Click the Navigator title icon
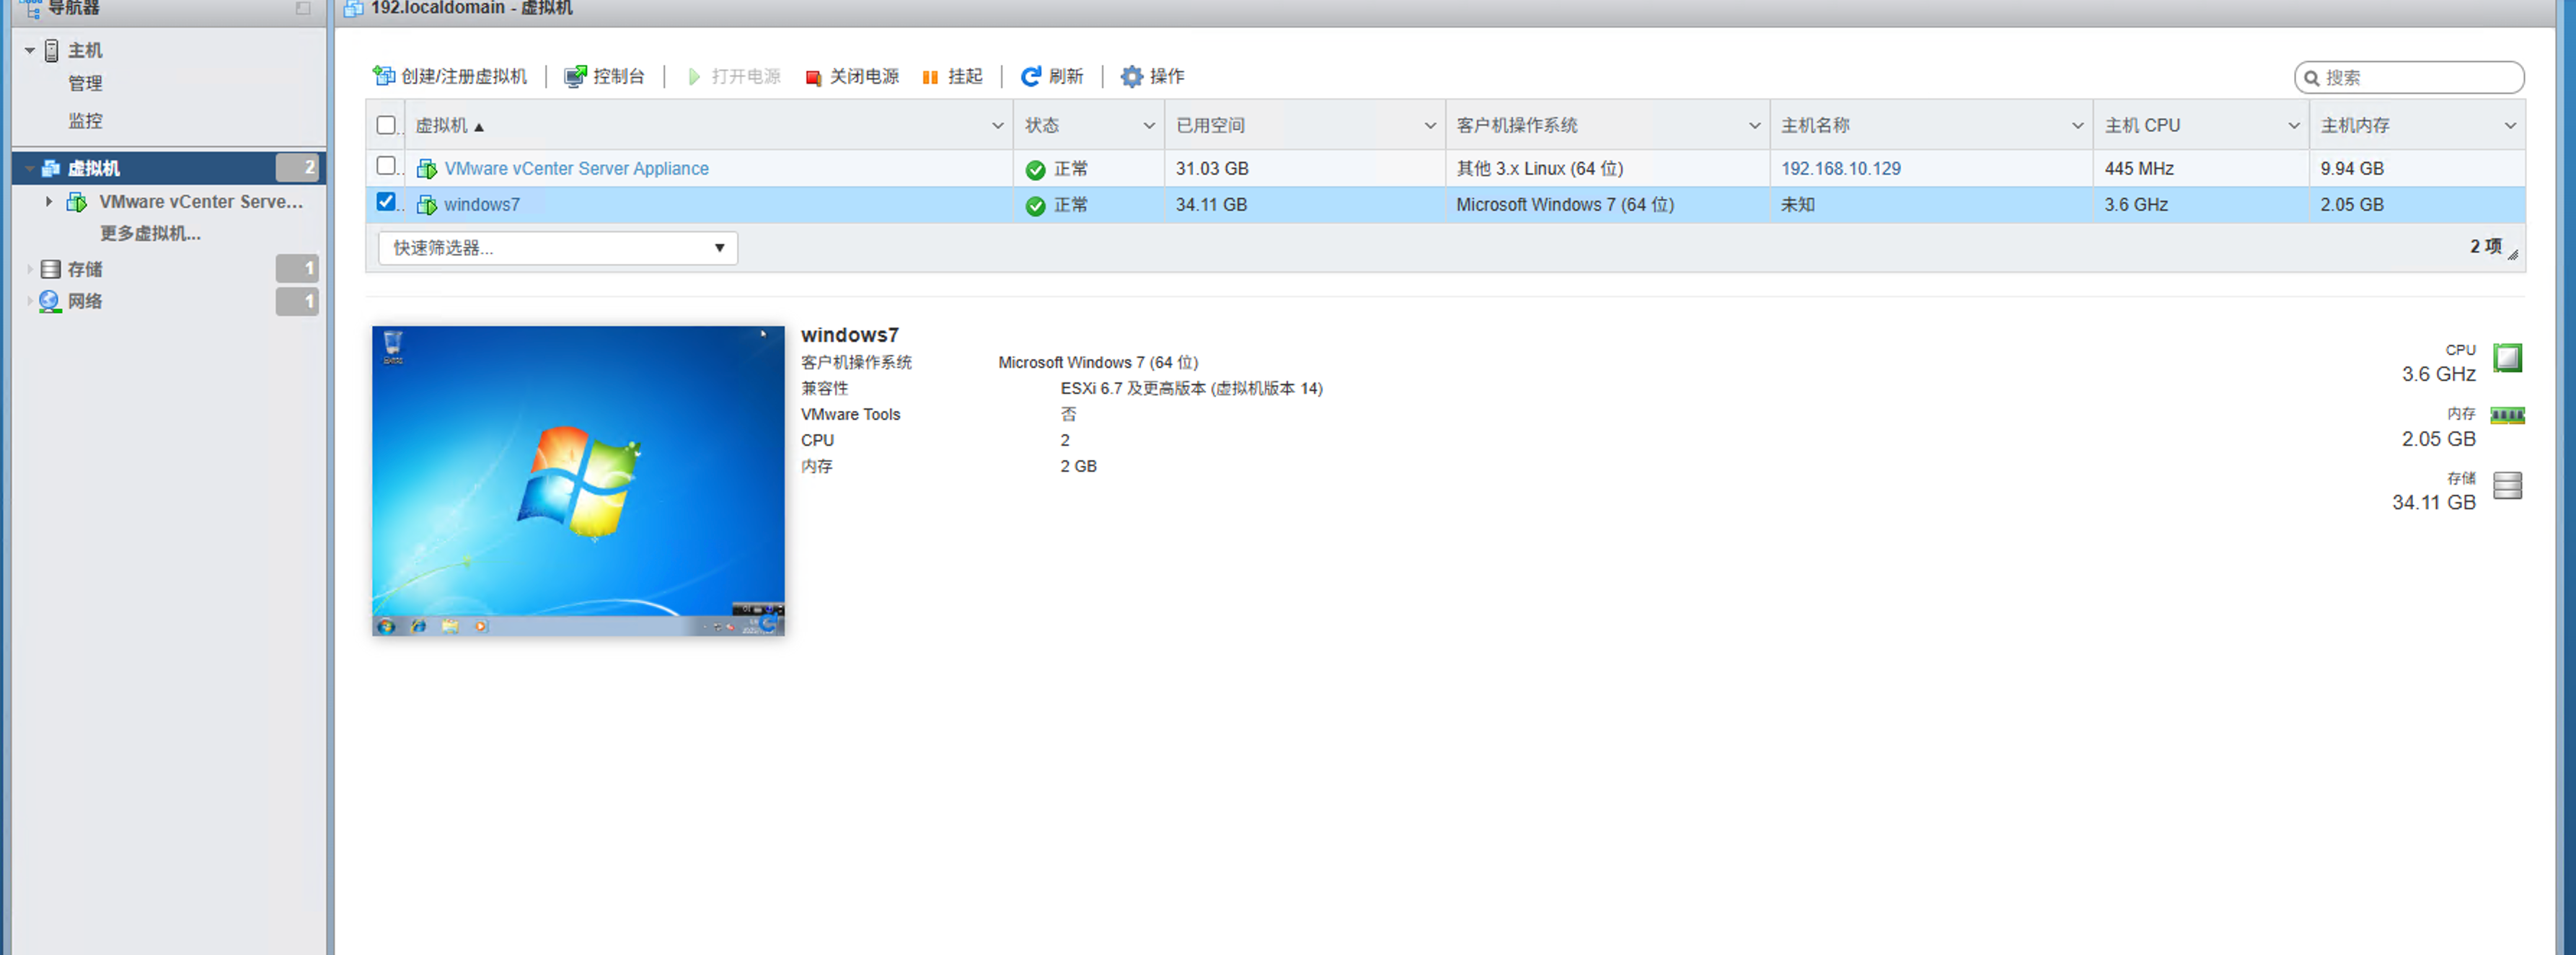 click(31, 8)
